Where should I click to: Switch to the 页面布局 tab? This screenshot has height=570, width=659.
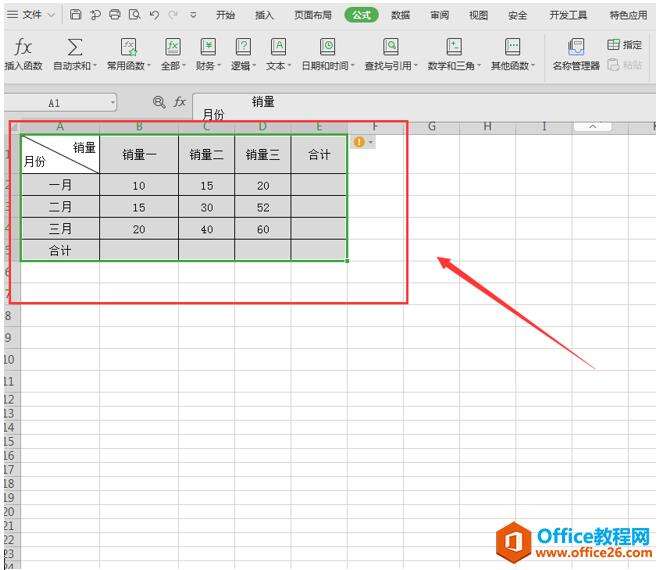coord(313,15)
